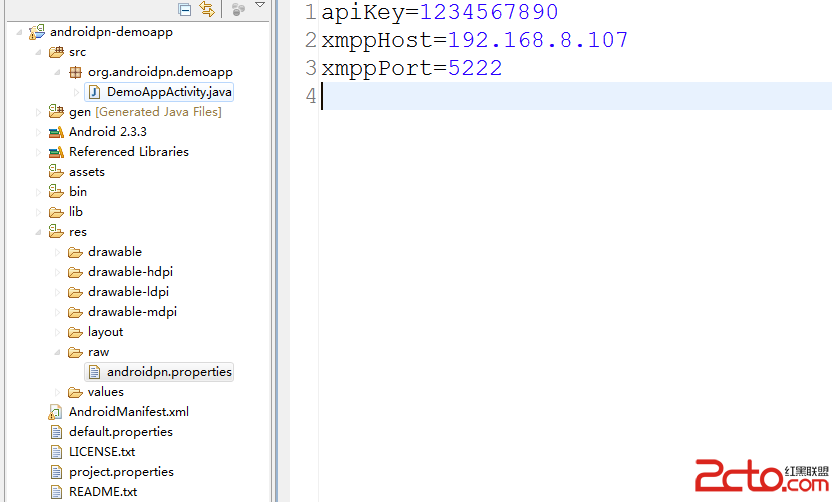Click the gen generated folder icon
Screen dimensions: 832x502
coord(56,111)
